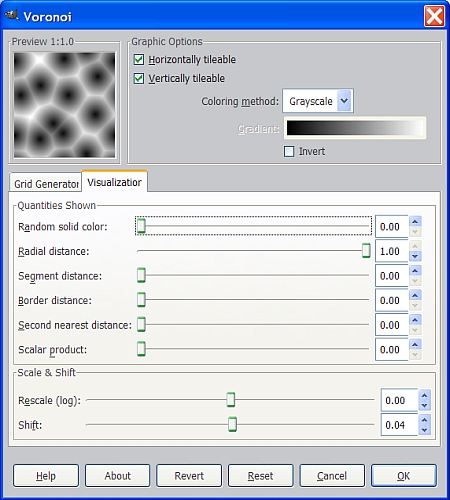
Task: Click the Second nearest distance slider handle
Action: 141,324
